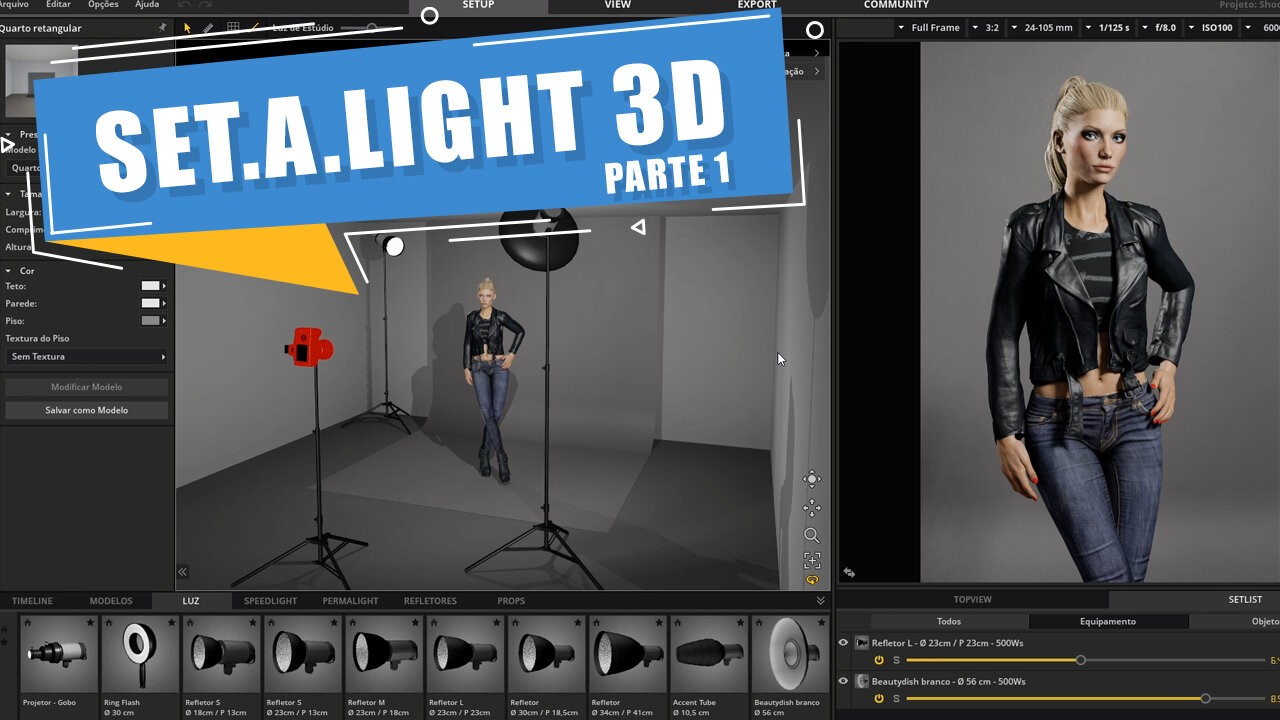The height and width of the screenshot is (720, 1280).
Task: Click home icon on Ring Flash tile
Action: (x=108, y=622)
